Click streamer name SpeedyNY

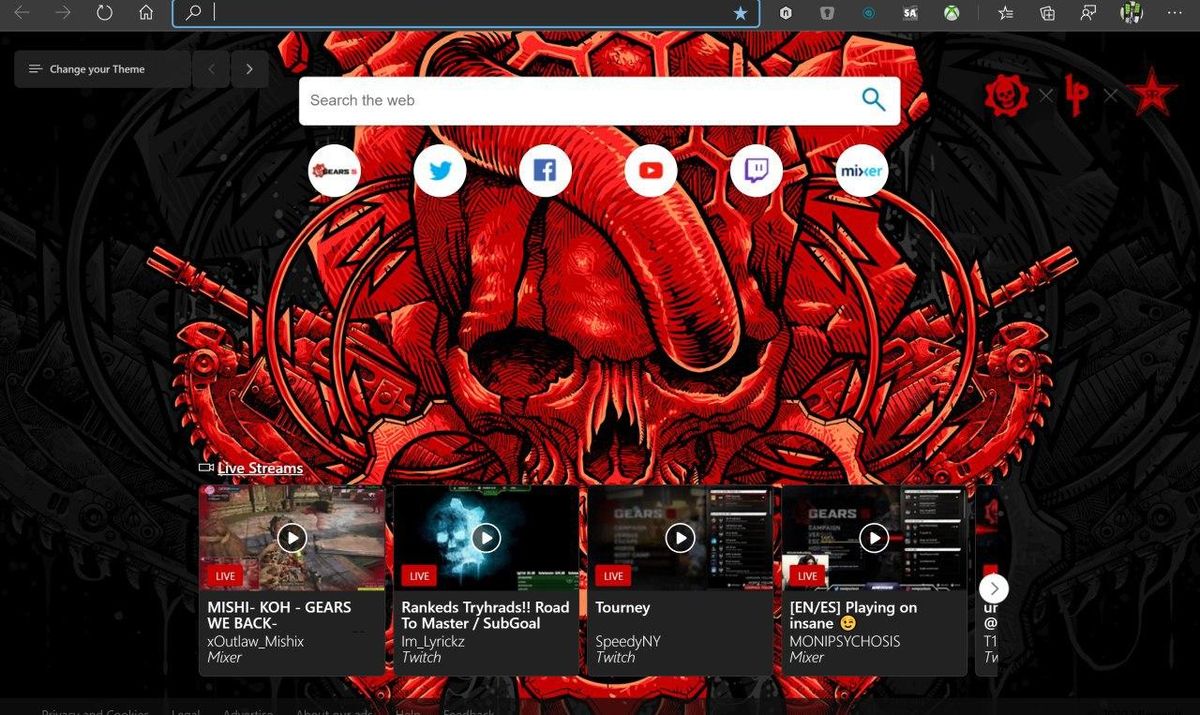[x=628, y=641]
